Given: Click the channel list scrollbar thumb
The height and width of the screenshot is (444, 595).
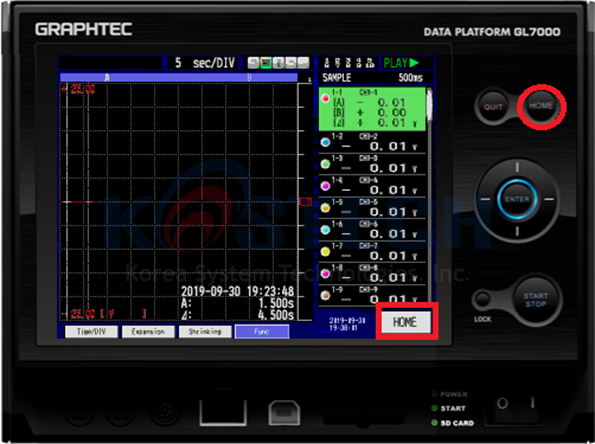Looking at the screenshot, I should [430, 104].
